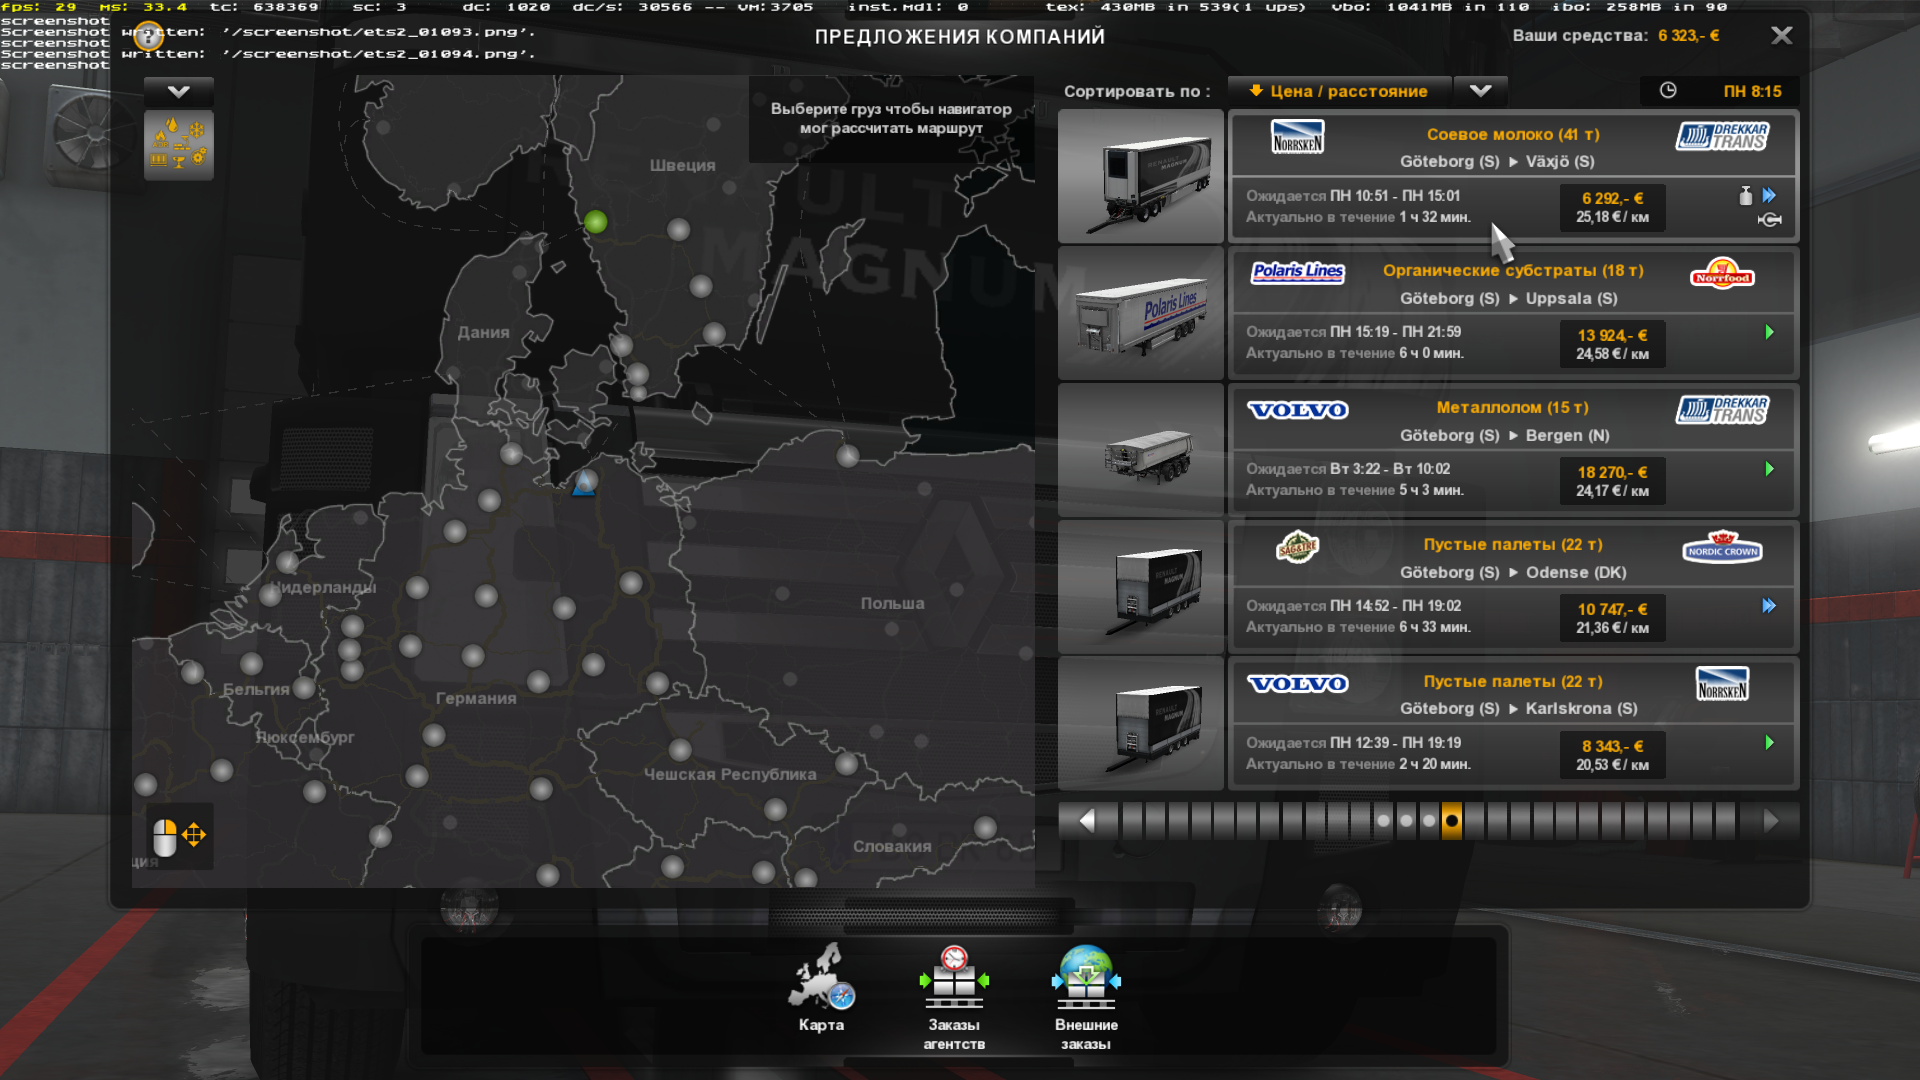Click the Volvo logo on Karlskrona job
Screen dimensions: 1920x1080
(x=1298, y=684)
